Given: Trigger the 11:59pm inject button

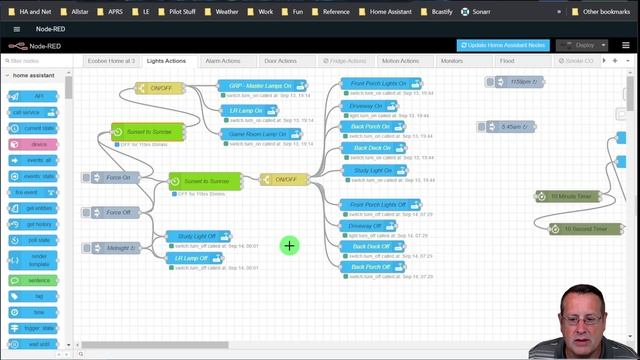Looking at the screenshot, I should coord(489,82).
